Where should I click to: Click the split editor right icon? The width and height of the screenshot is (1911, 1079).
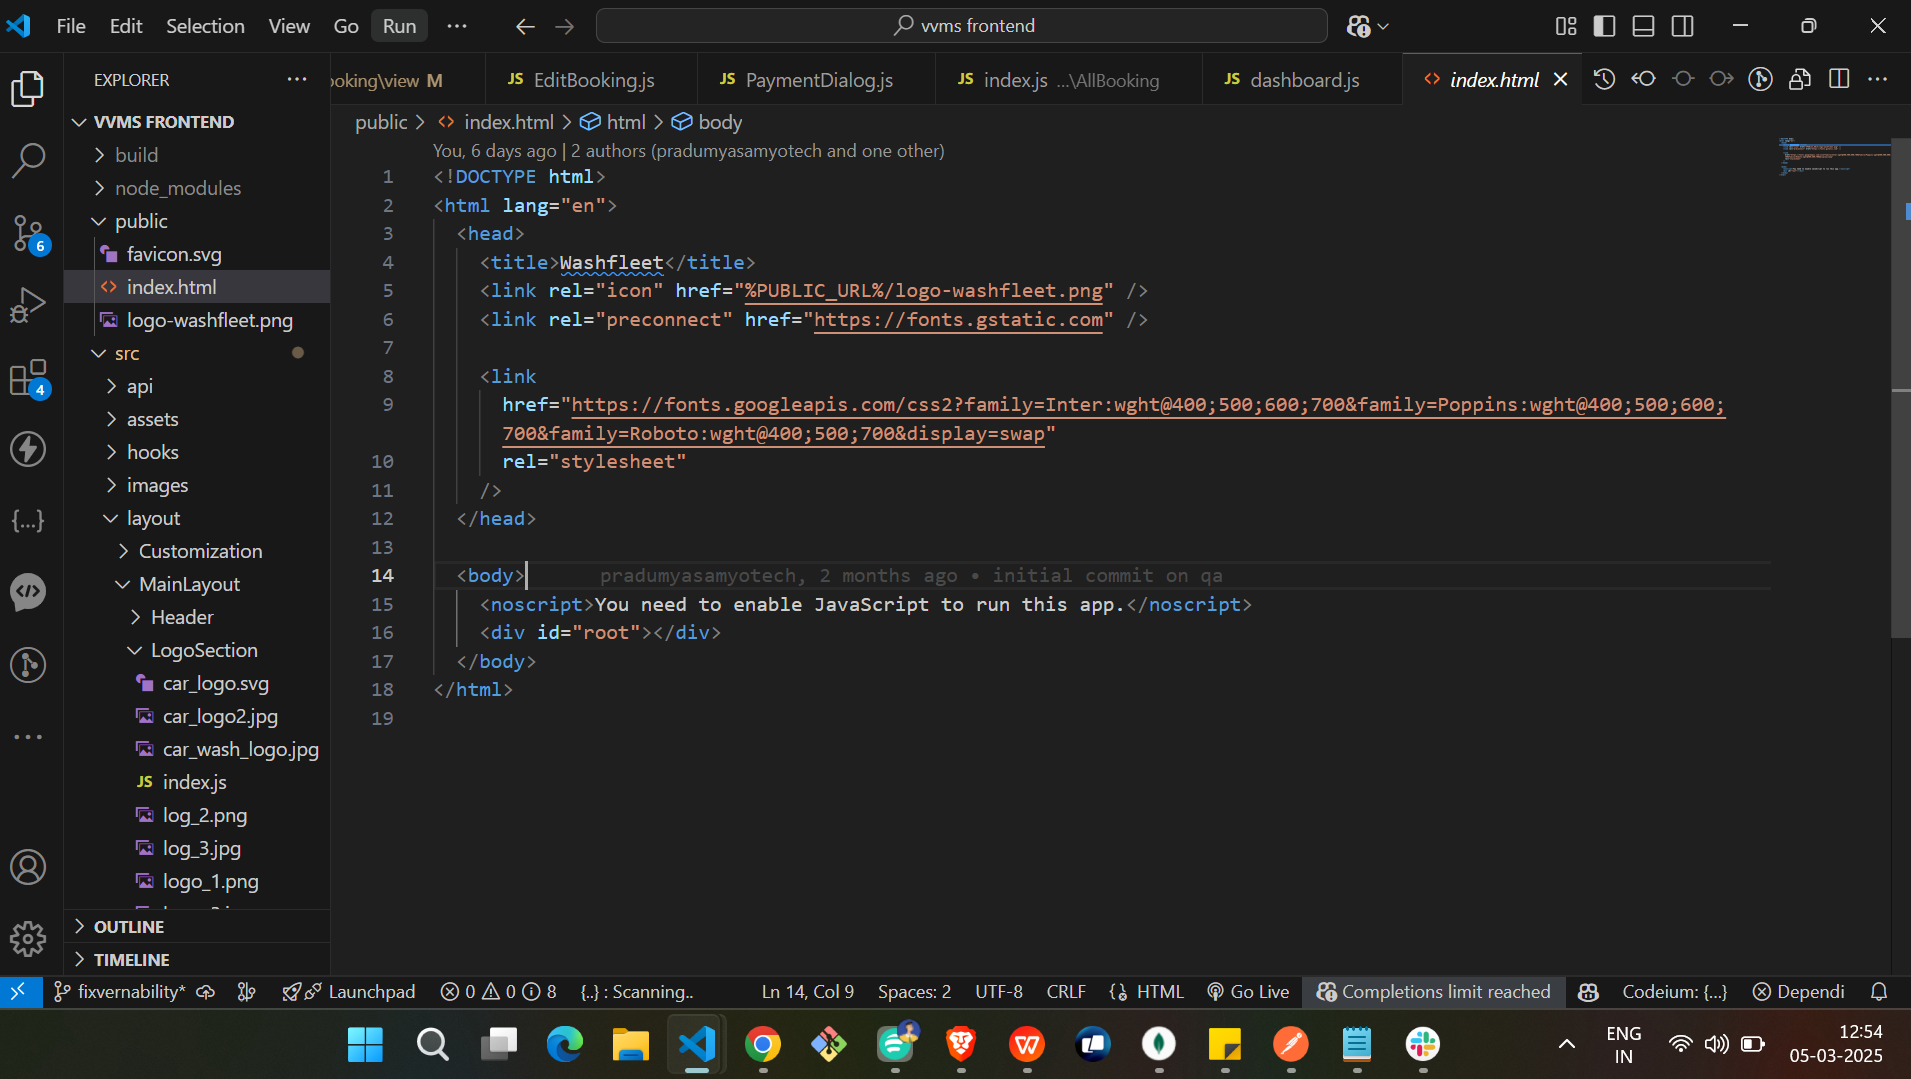coord(1838,80)
